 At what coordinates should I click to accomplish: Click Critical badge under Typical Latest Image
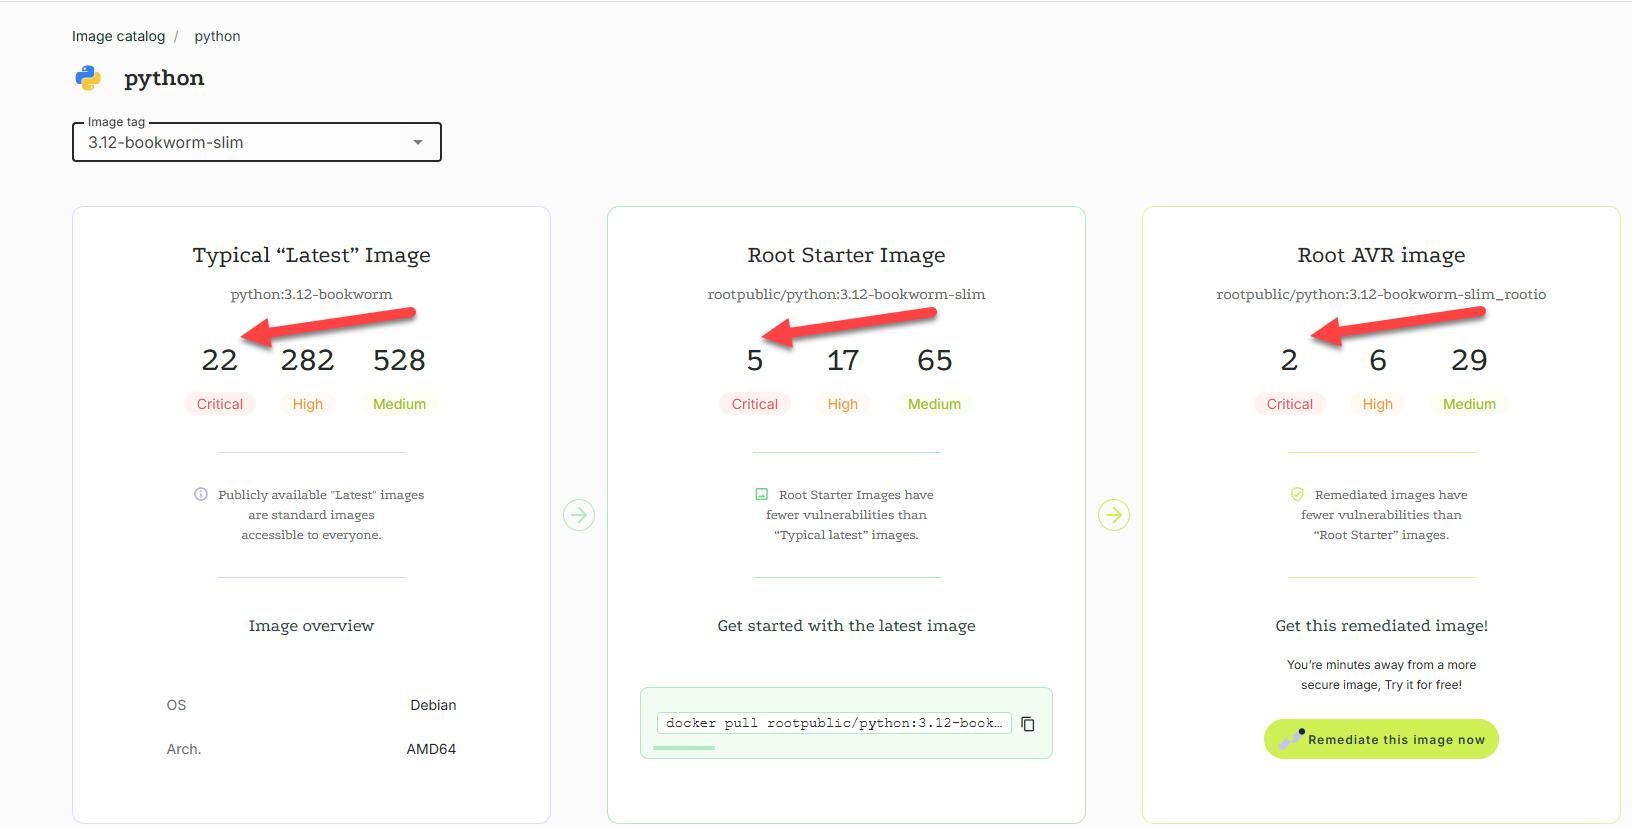click(220, 404)
